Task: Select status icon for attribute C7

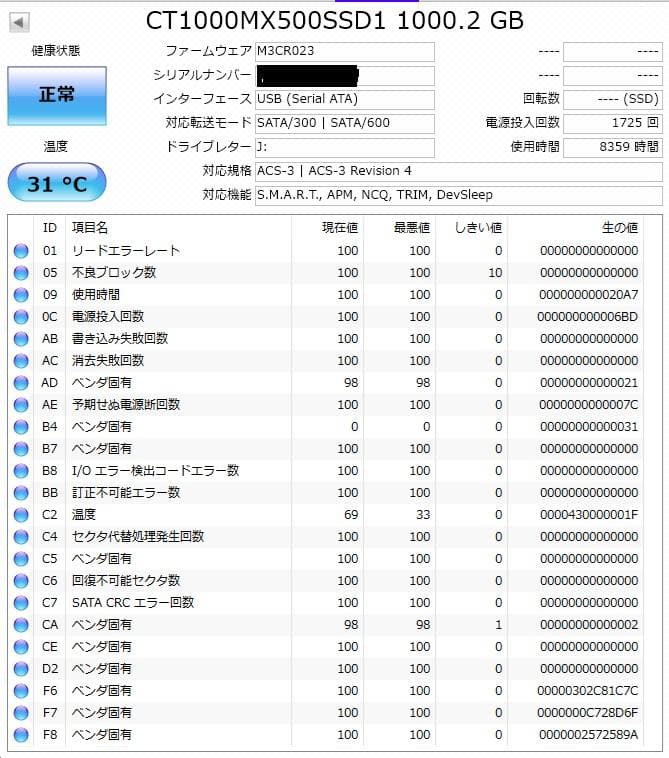Action: tap(21, 603)
